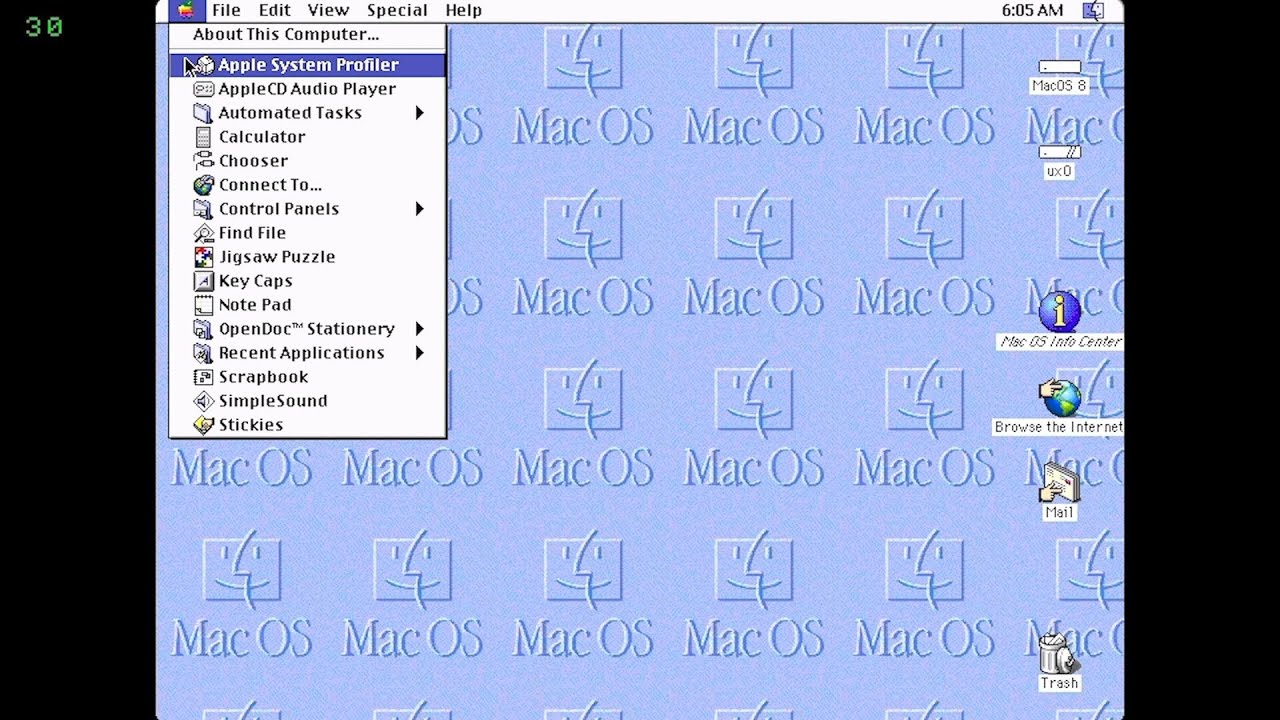Image resolution: width=1280 pixels, height=720 pixels.
Task: Select the ux0 disk icon
Action: 1059,153
